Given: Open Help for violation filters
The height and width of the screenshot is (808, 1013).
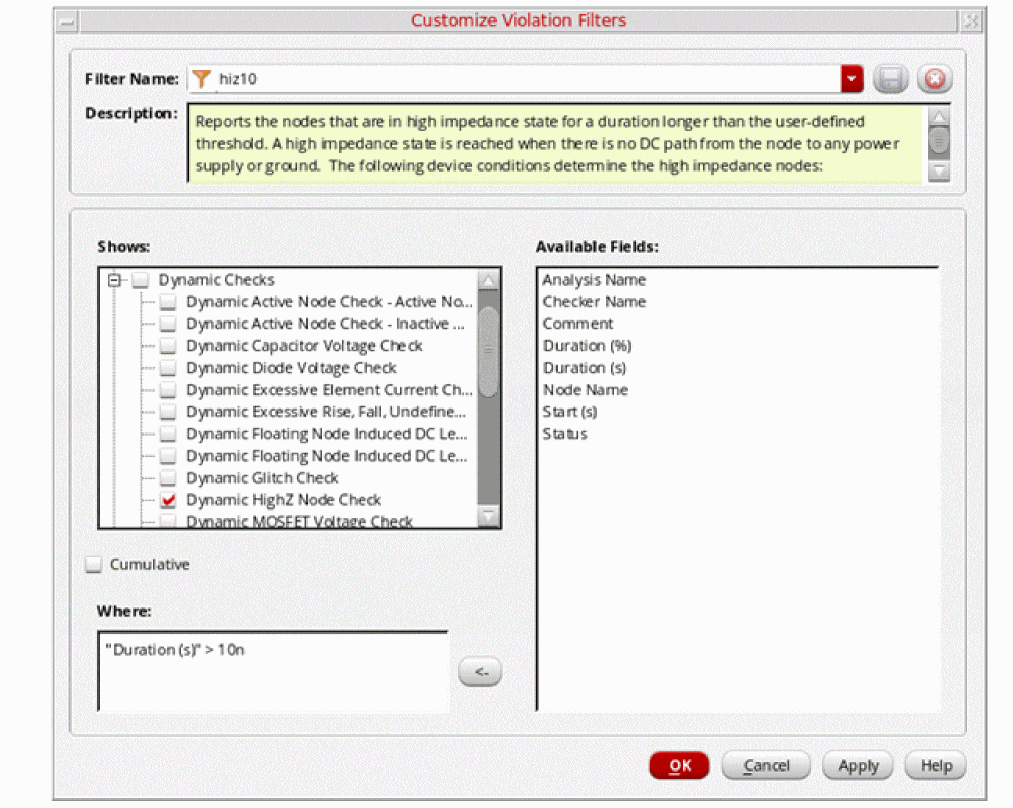Looking at the screenshot, I should [x=935, y=766].
